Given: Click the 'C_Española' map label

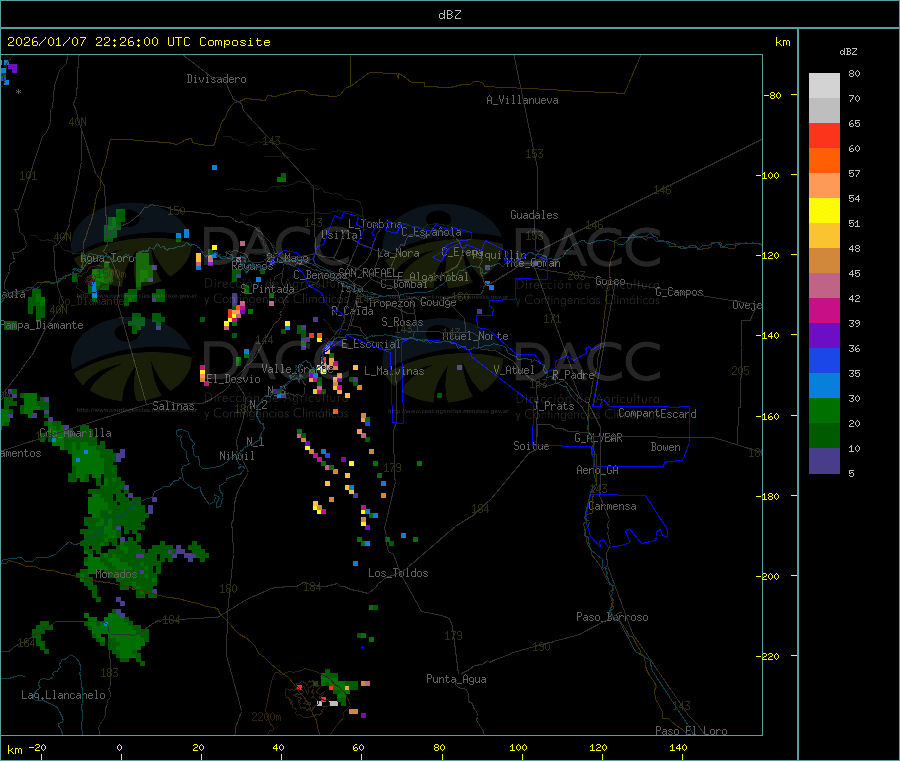Looking at the screenshot, I should [432, 232].
